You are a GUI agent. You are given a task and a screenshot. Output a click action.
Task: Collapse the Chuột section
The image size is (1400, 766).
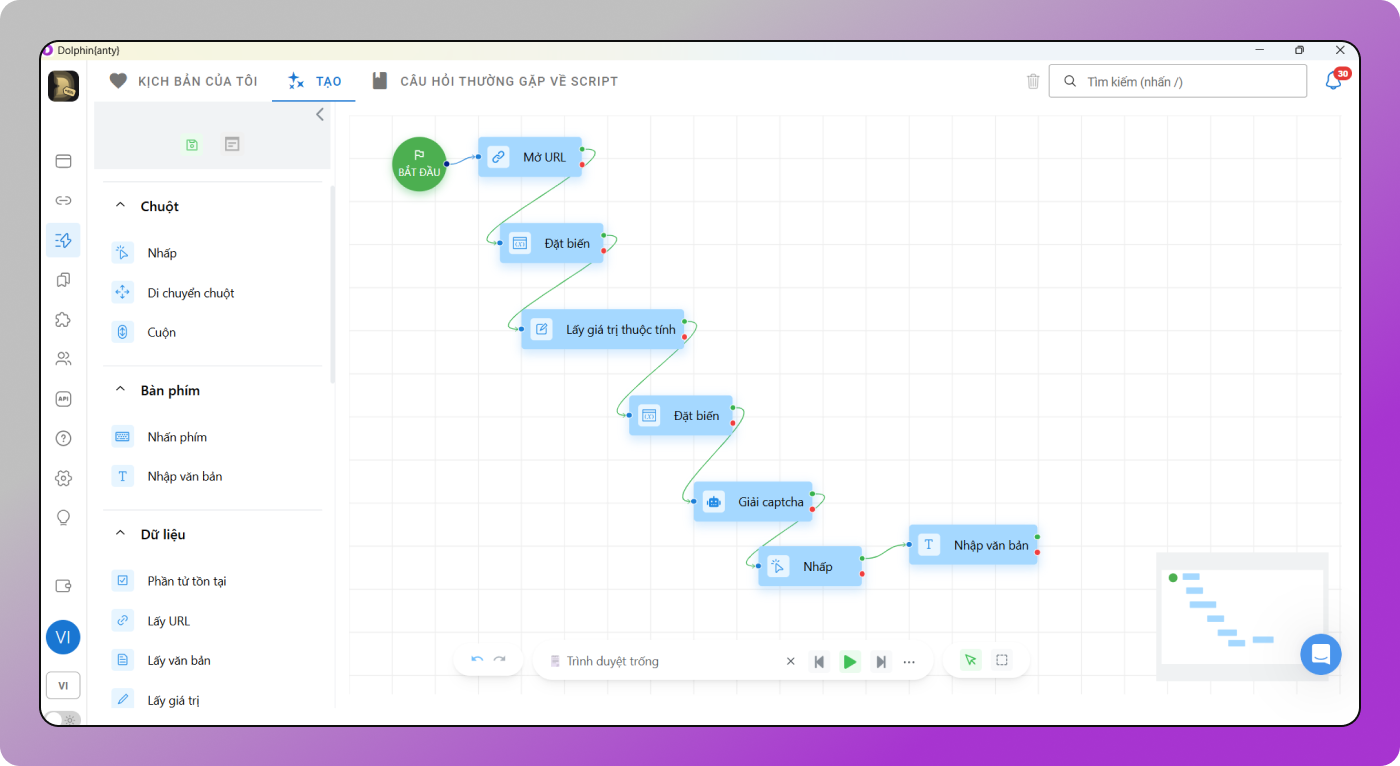pos(120,206)
